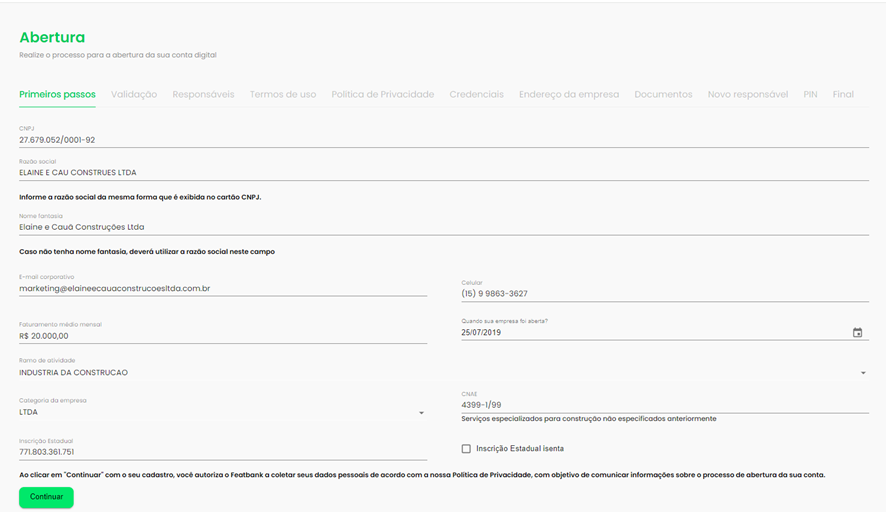
Task: Switch to the Responsáveis tab
Action: pos(203,94)
